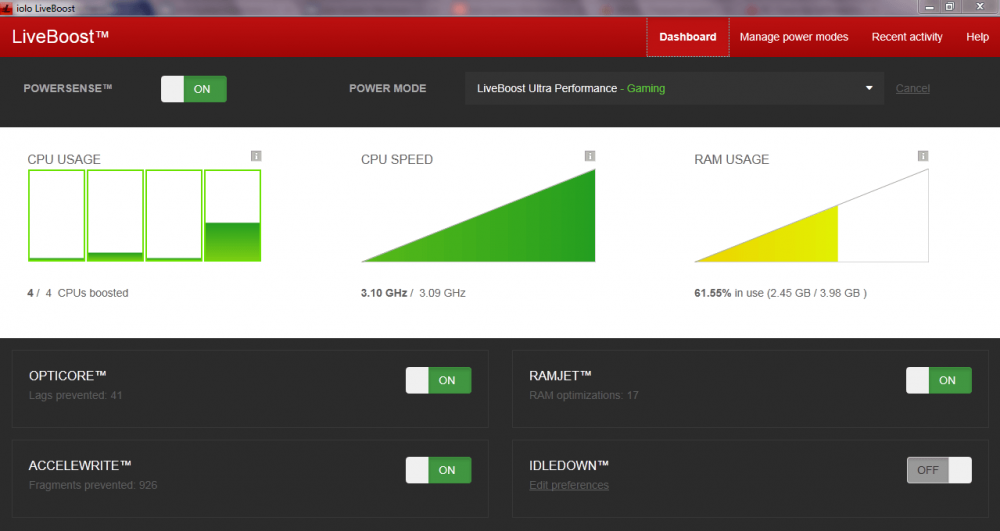Click the POWERSENSE label
Screen dimensions: 1000x531
coord(68,88)
